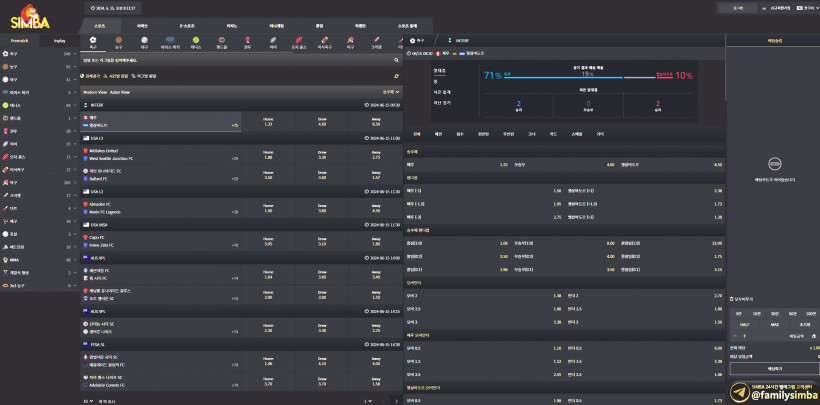
Task: Expand basketball row chevron showing 91
Action: tap(76, 66)
